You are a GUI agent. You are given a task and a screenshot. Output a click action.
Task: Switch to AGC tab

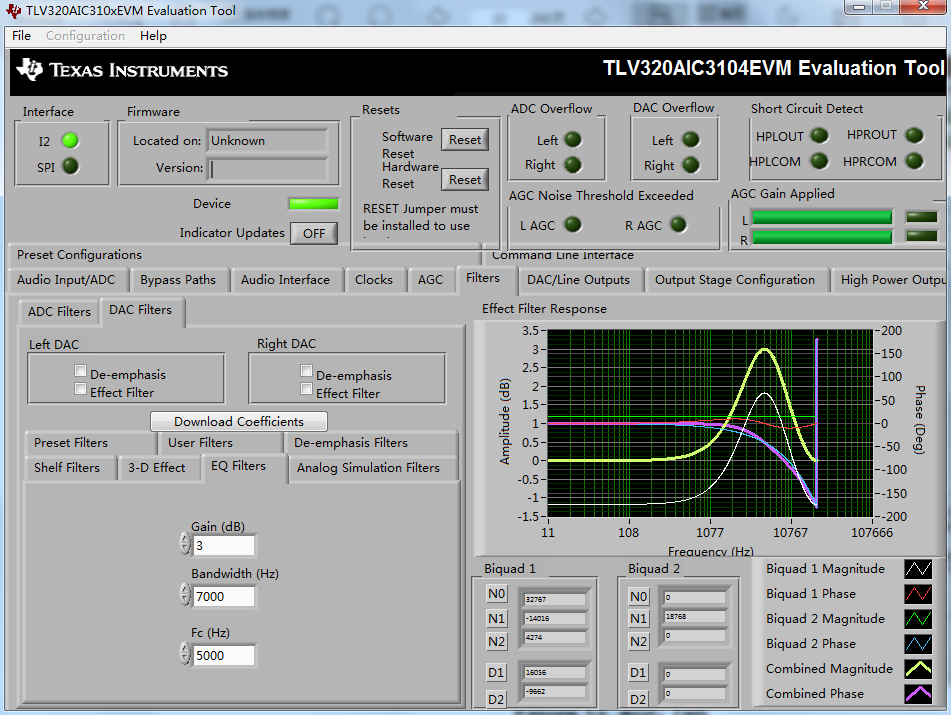coord(431,280)
